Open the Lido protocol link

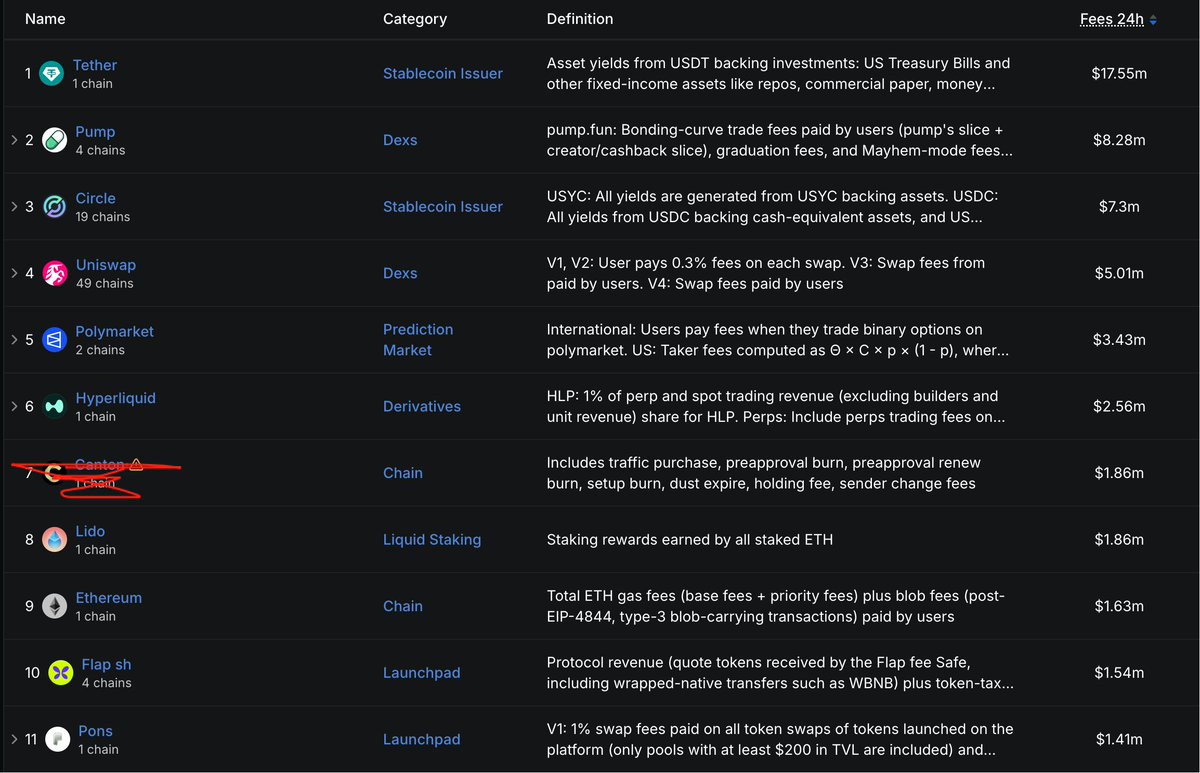pos(90,531)
